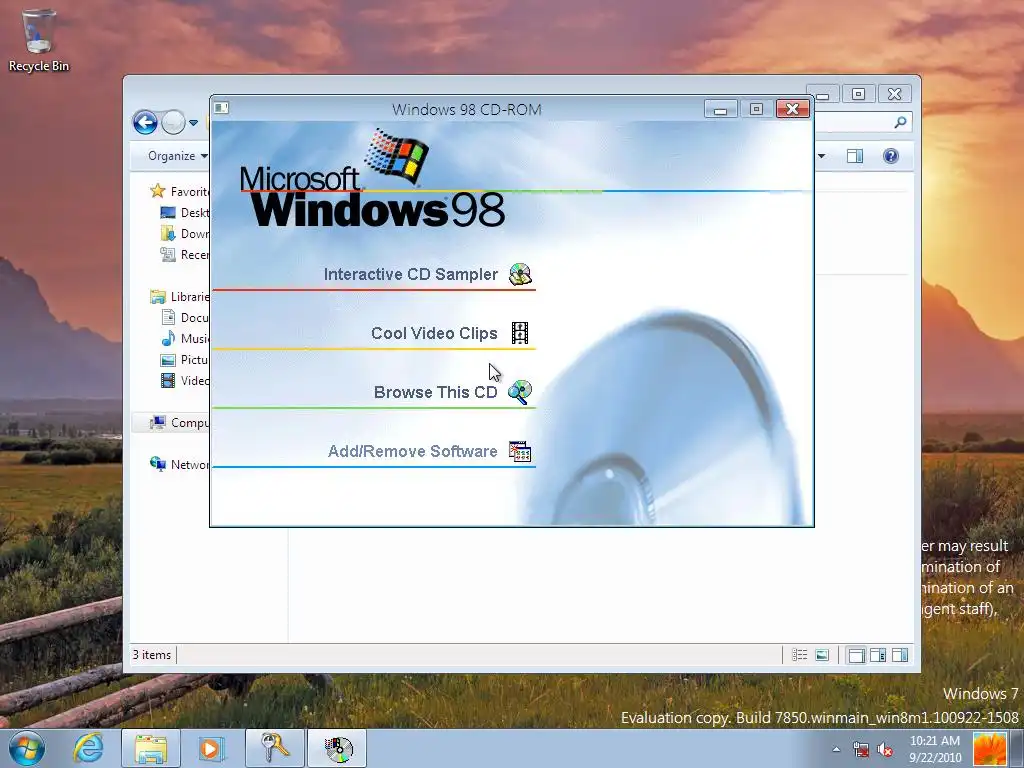Switch Explorer to large icons view
The width and height of the screenshot is (1024, 768).
(x=822, y=655)
